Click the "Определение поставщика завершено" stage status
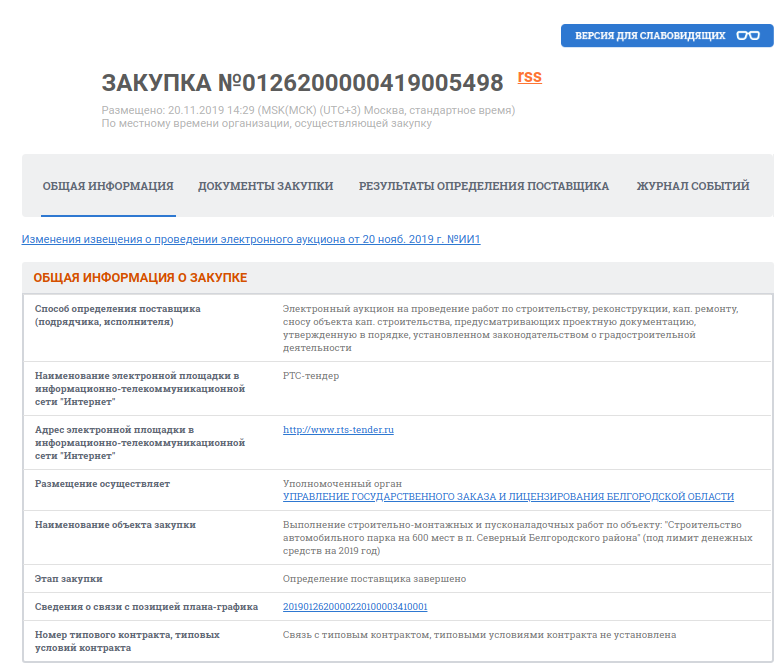The height and width of the screenshot is (670, 784). (x=374, y=579)
